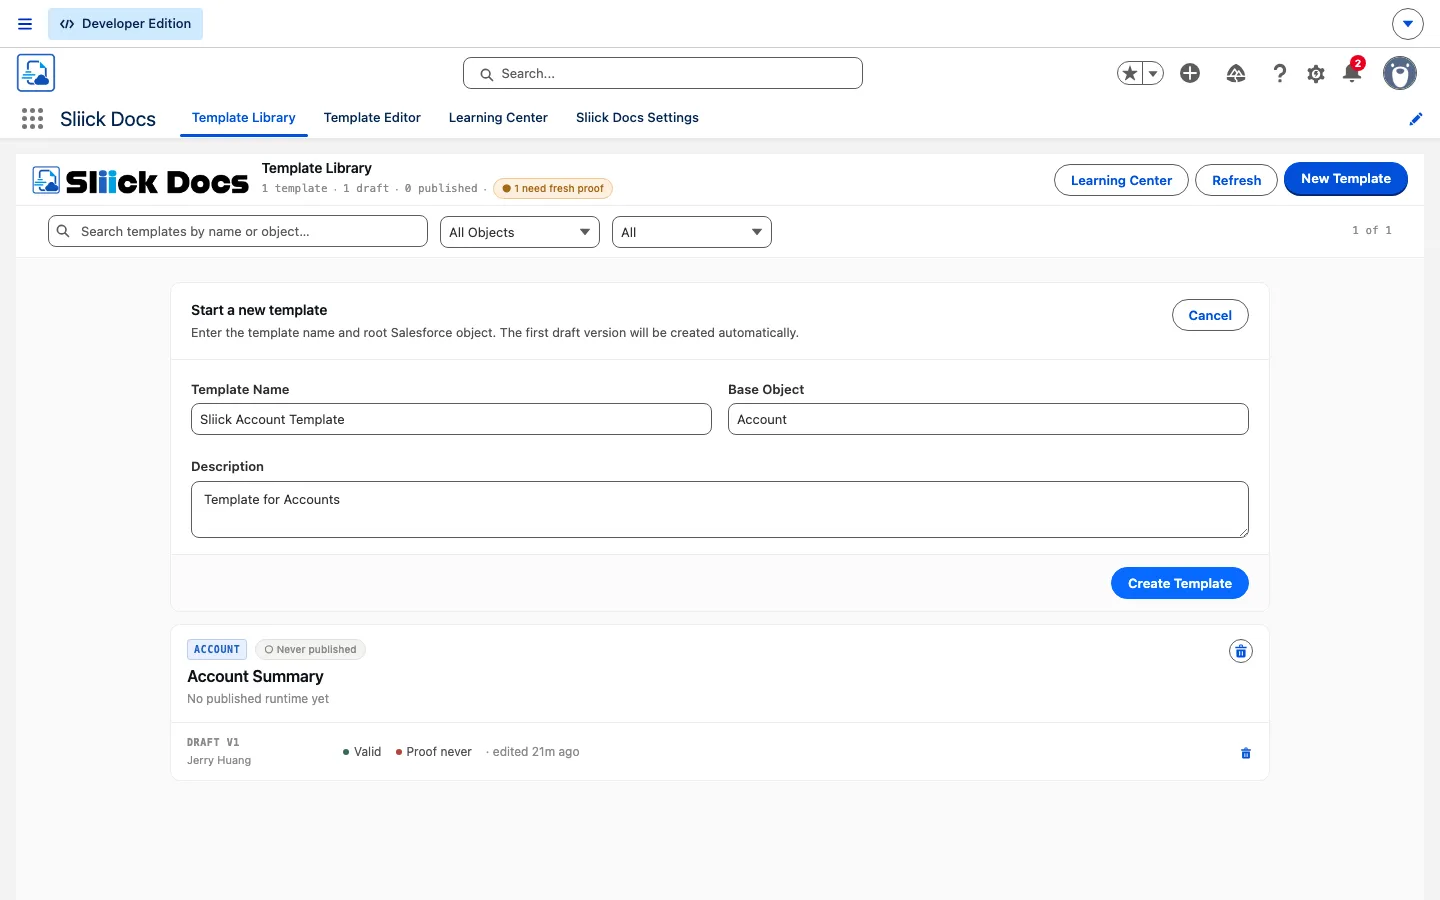This screenshot has width=1440, height=900.
Task: Click the ACCOUNT tag on the template card
Action: coord(217,649)
